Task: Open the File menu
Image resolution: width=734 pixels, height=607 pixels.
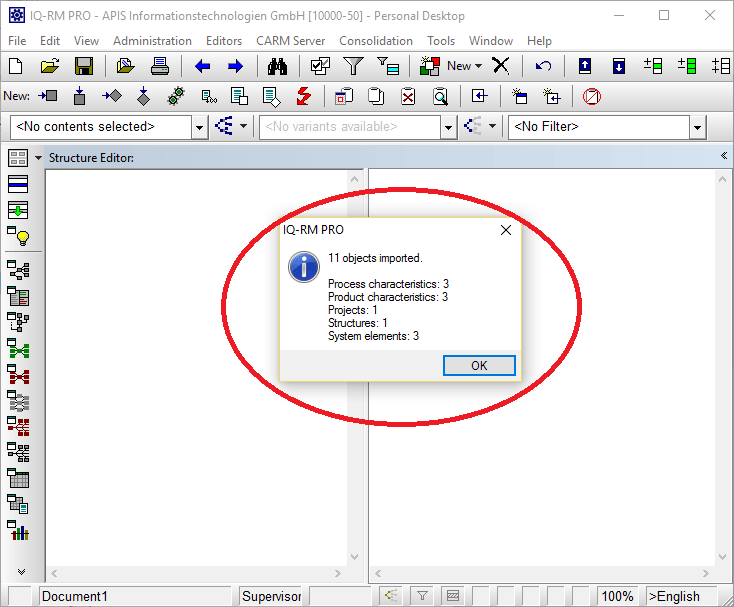Action: (x=17, y=41)
